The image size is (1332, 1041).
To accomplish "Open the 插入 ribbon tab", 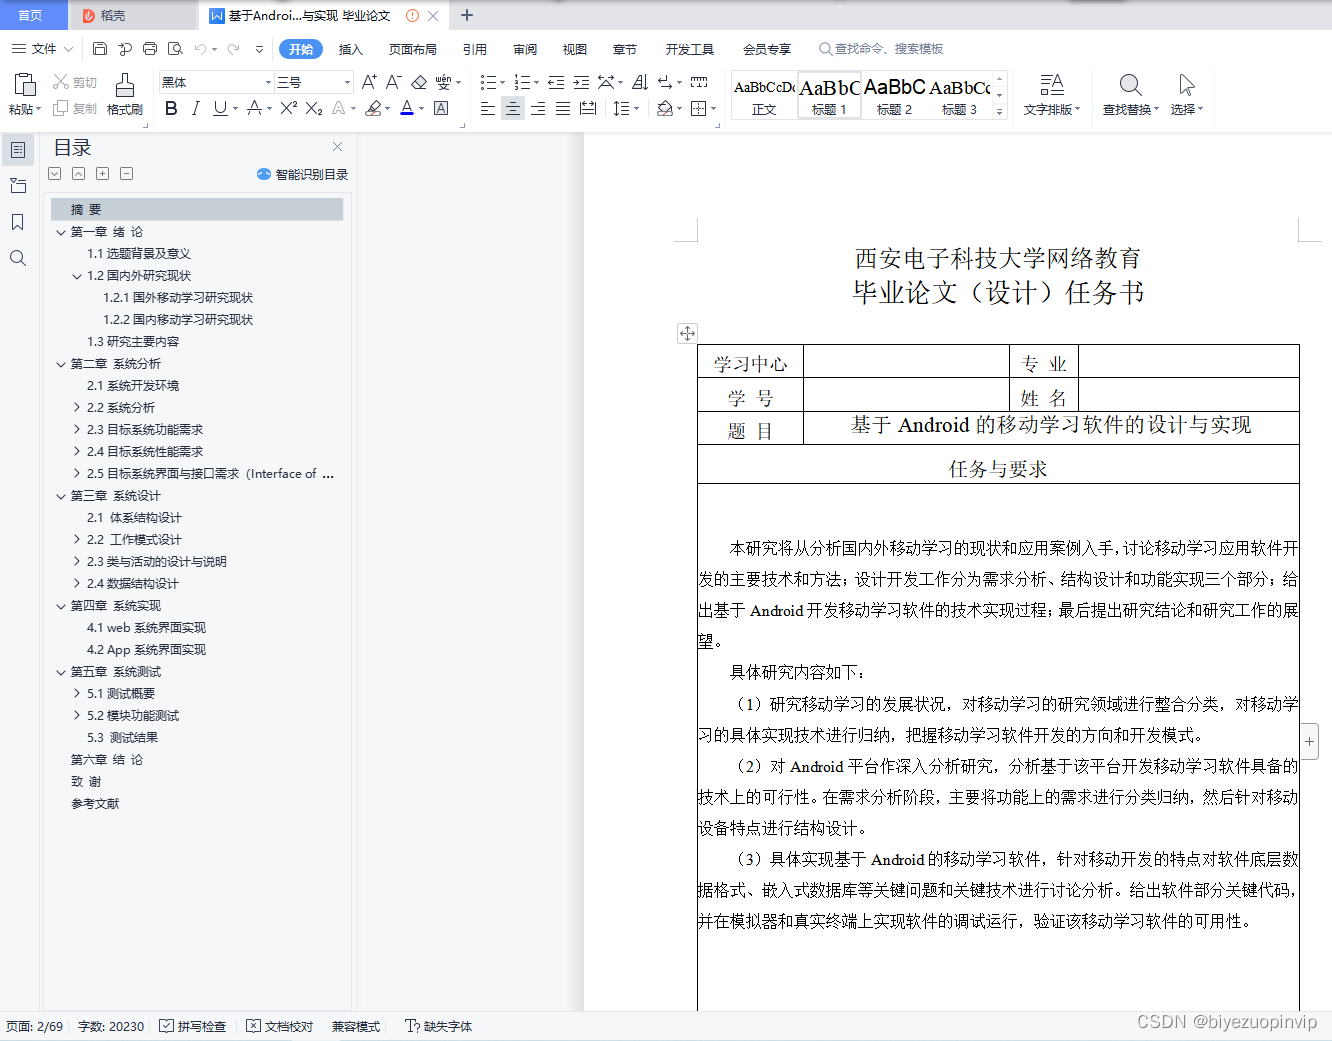I will pos(351,48).
